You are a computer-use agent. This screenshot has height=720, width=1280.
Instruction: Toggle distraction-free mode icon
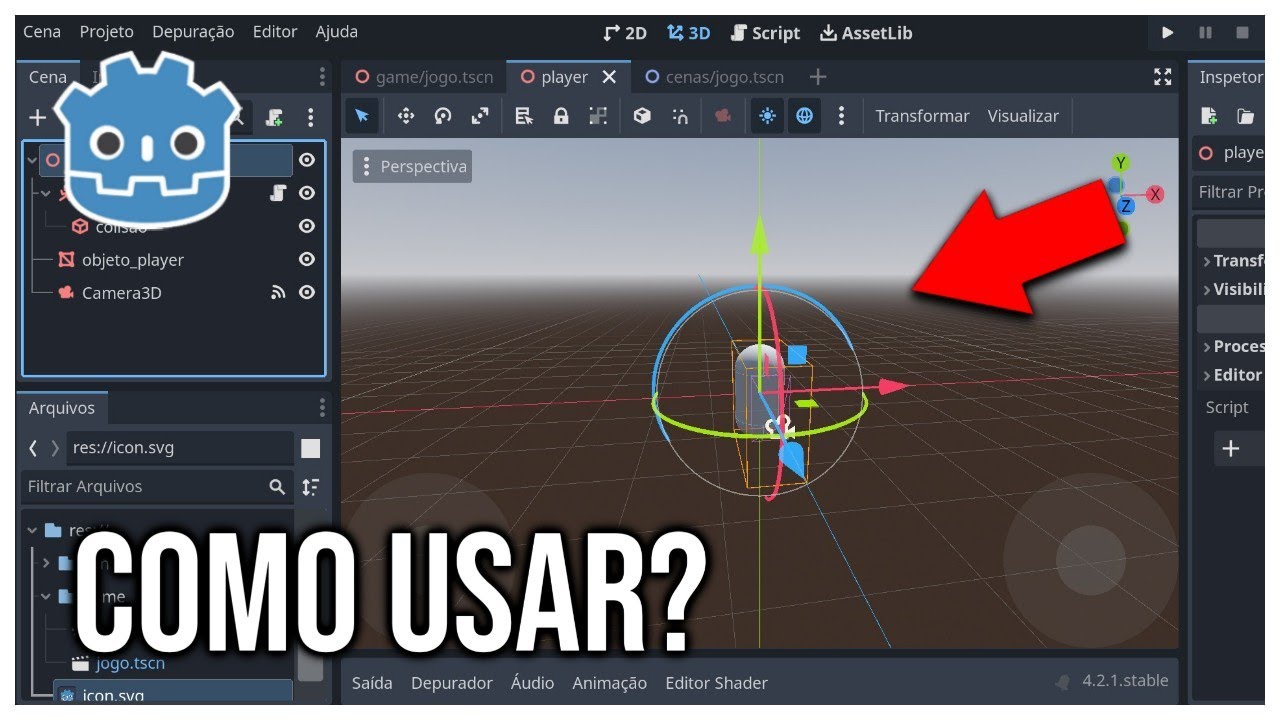tap(1162, 77)
